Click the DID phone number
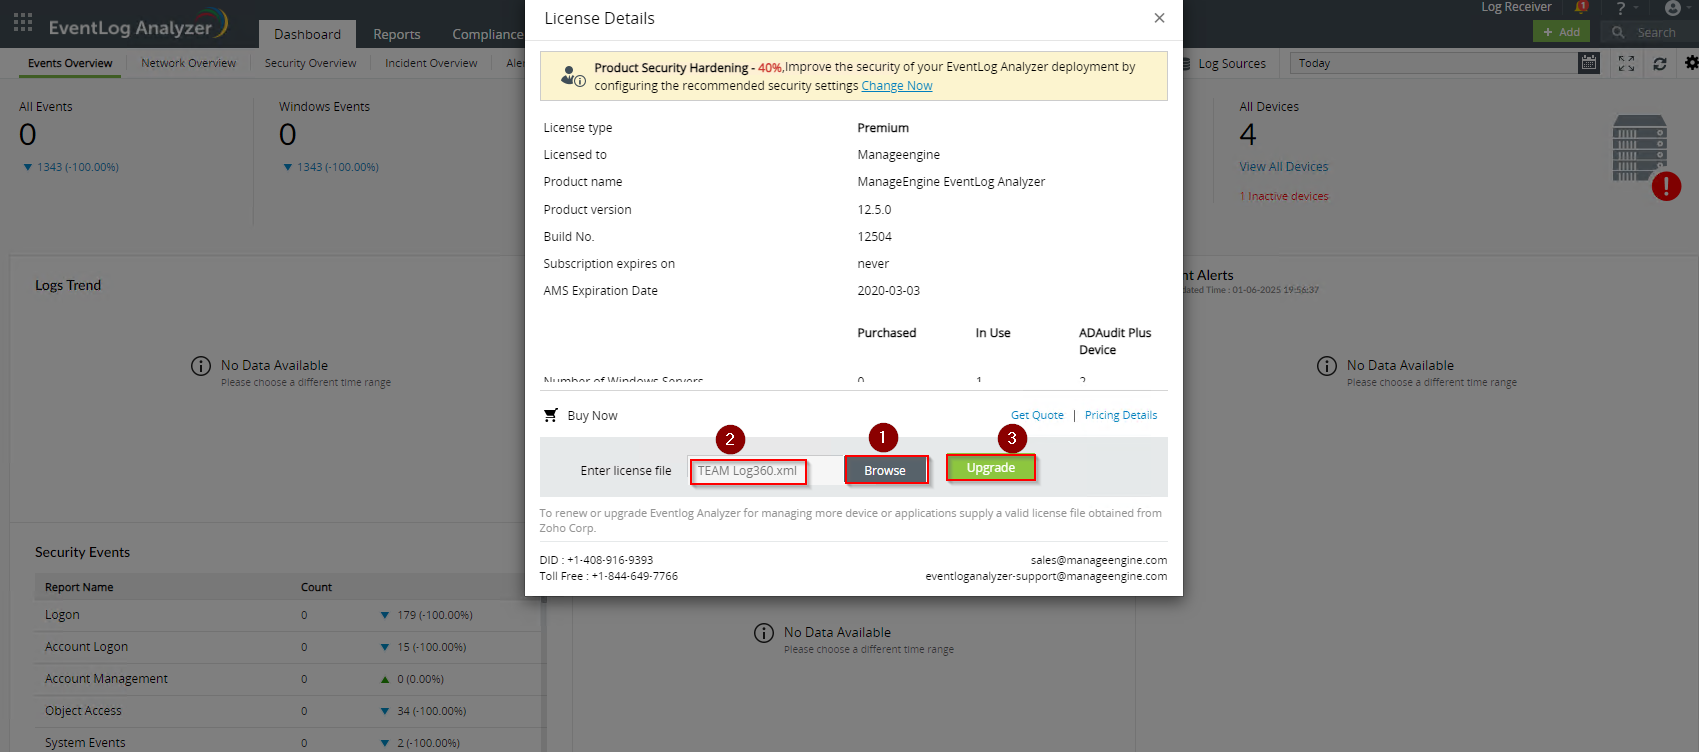1699x752 pixels. [610, 560]
